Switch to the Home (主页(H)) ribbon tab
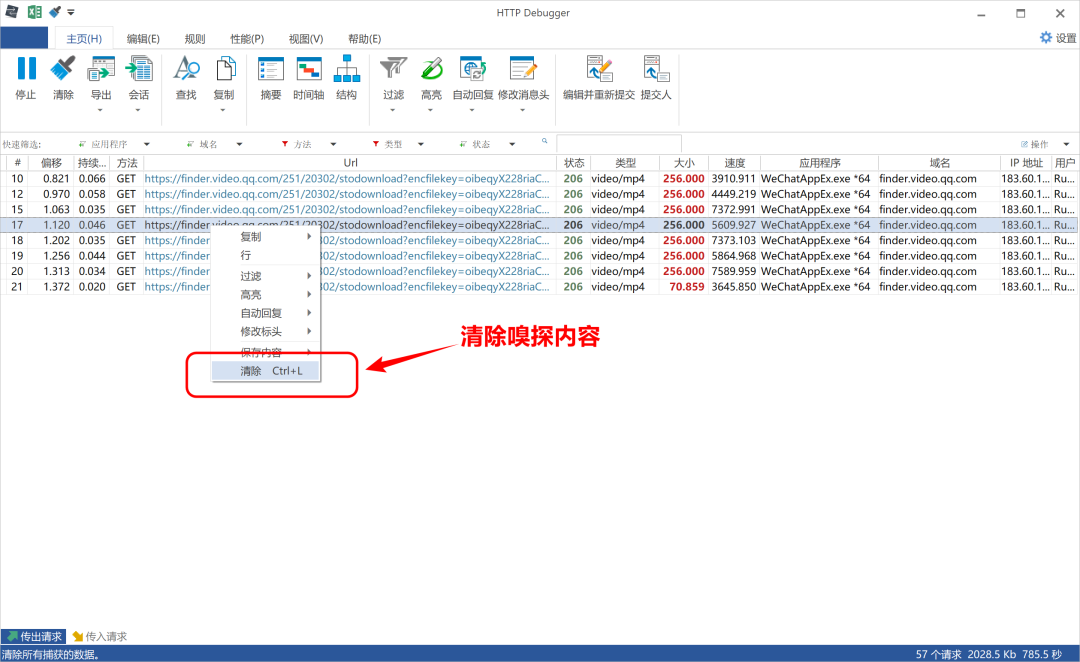The width and height of the screenshot is (1080, 662). (x=84, y=39)
